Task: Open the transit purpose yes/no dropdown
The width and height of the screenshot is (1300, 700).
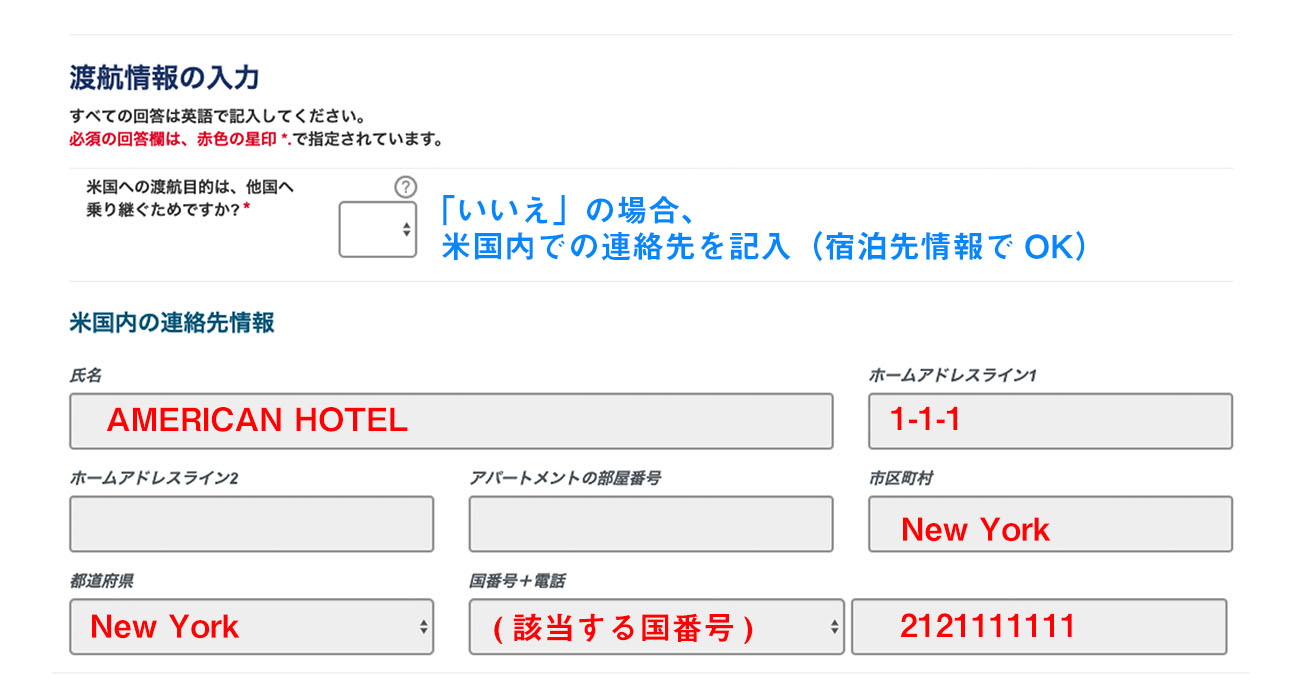Action: point(378,230)
